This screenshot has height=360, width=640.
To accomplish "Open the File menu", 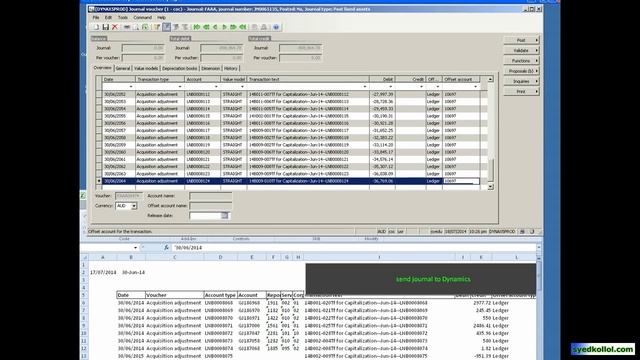I will [96, 18].
